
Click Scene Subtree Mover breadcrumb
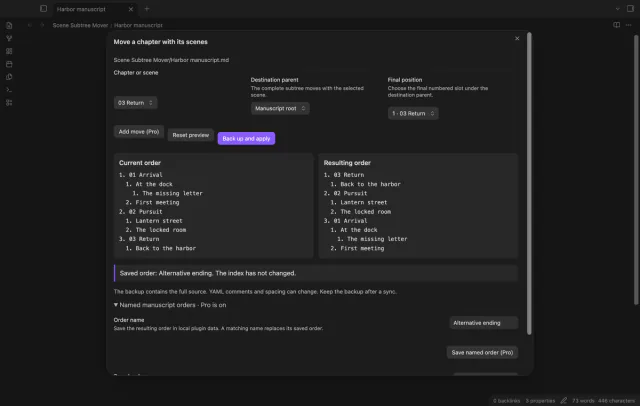80,25
